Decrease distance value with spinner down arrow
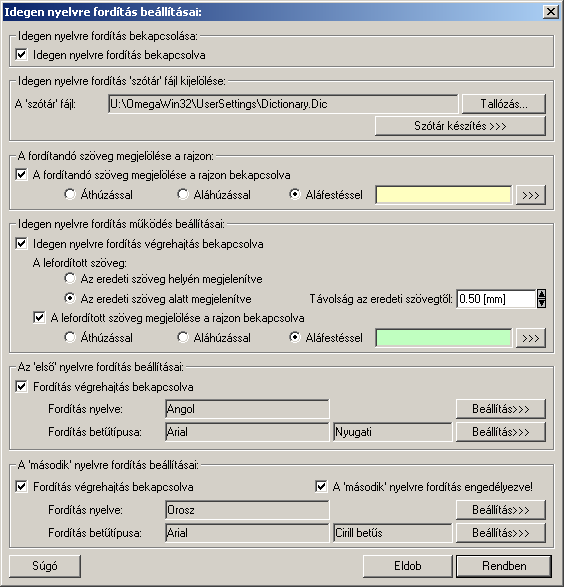Viewport: 564px width, 587px height. (541, 303)
